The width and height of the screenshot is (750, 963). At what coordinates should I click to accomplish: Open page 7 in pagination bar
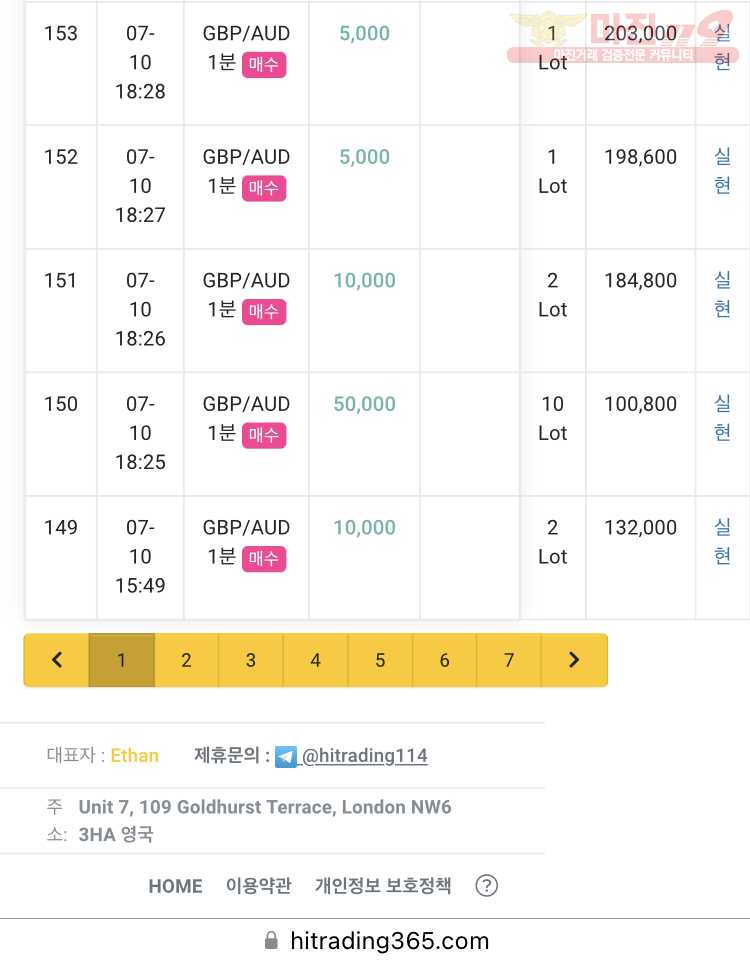(x=509, y=660)
